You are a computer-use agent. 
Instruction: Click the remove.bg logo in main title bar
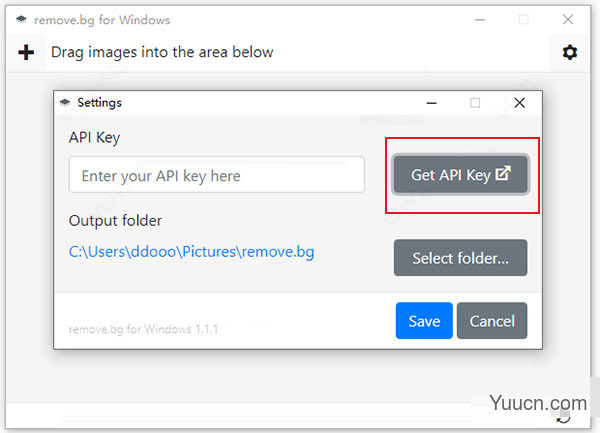[x=21, y=20]
